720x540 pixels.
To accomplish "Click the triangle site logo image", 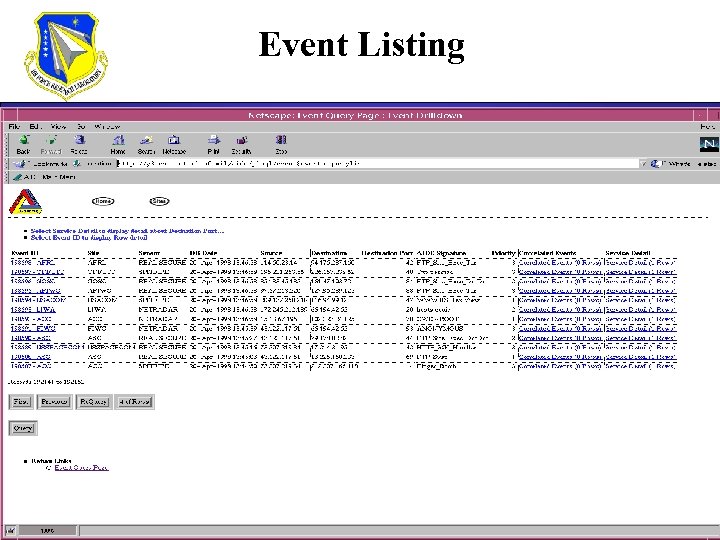I will point(25,202).
